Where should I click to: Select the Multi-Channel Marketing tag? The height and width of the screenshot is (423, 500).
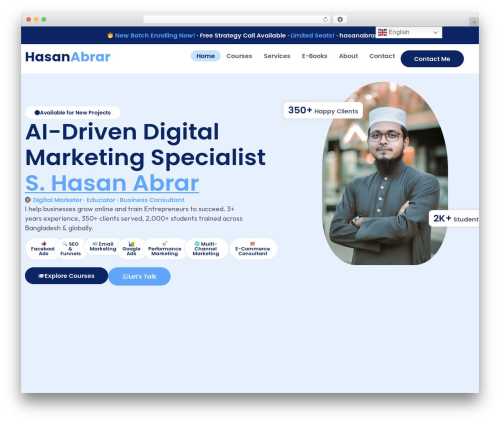[206, 249]
